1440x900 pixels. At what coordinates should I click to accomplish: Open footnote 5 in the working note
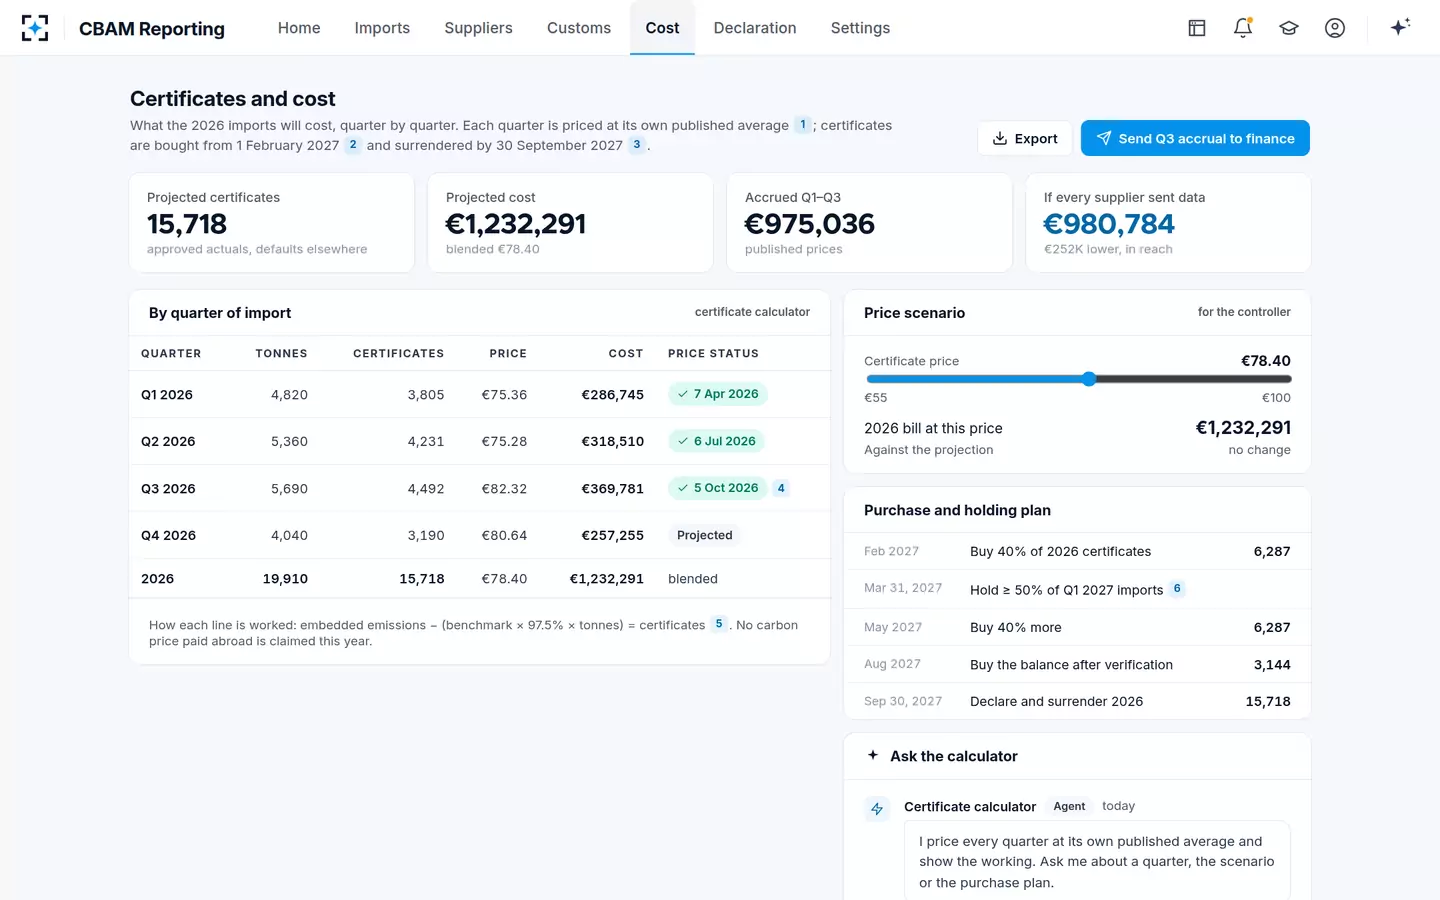tap(719, 624)
